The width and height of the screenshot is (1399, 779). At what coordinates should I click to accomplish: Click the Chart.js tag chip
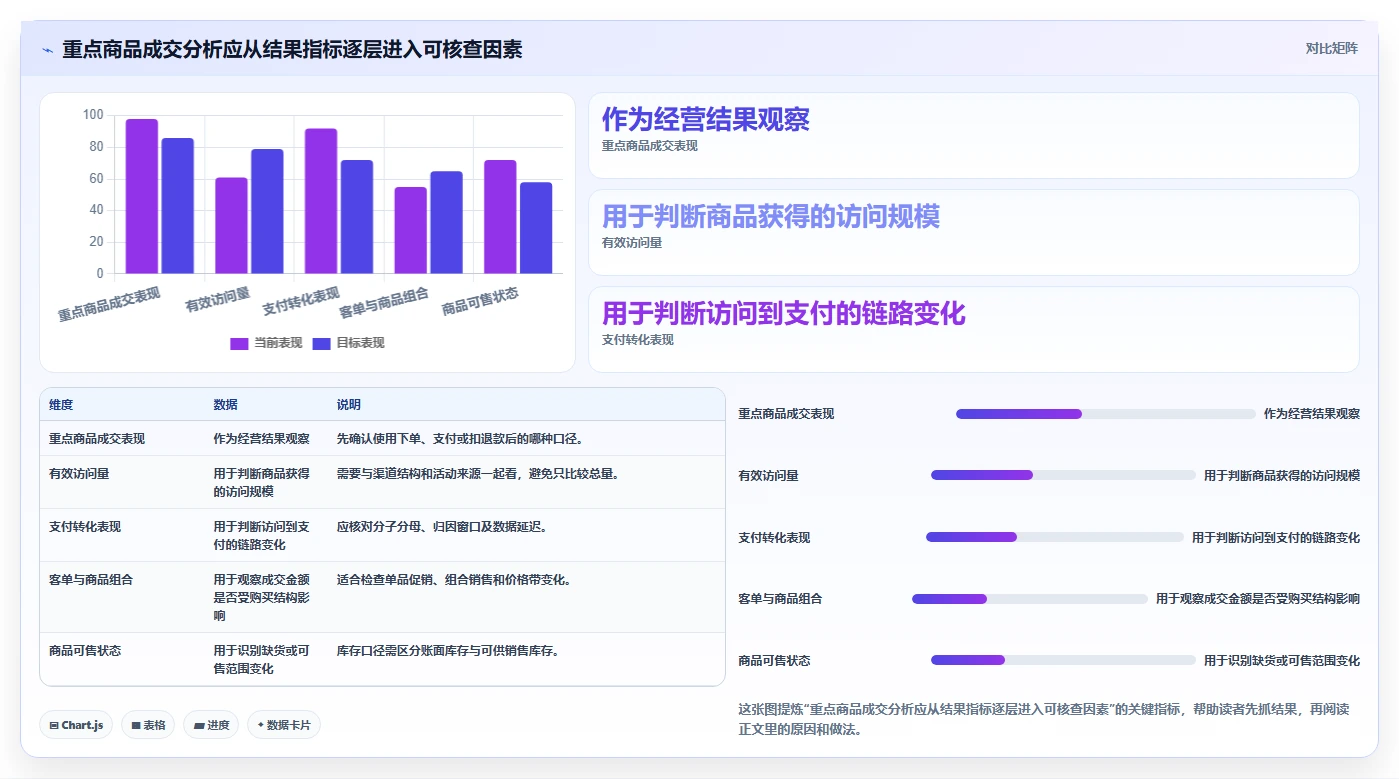[x=76, y=725]
